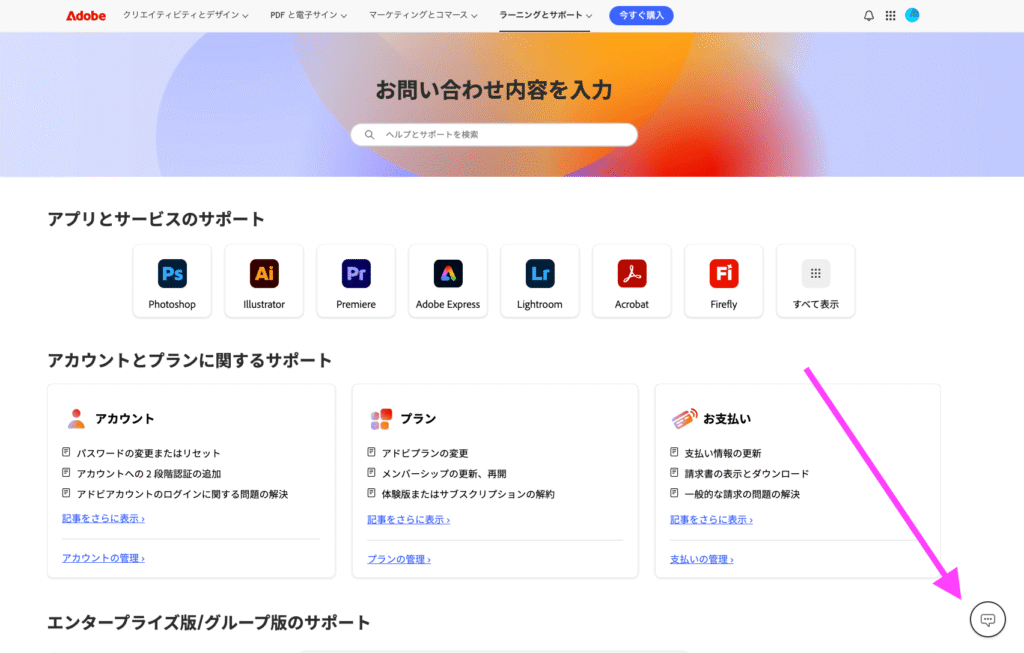Open Photoshop support tile

pos(172,281)
